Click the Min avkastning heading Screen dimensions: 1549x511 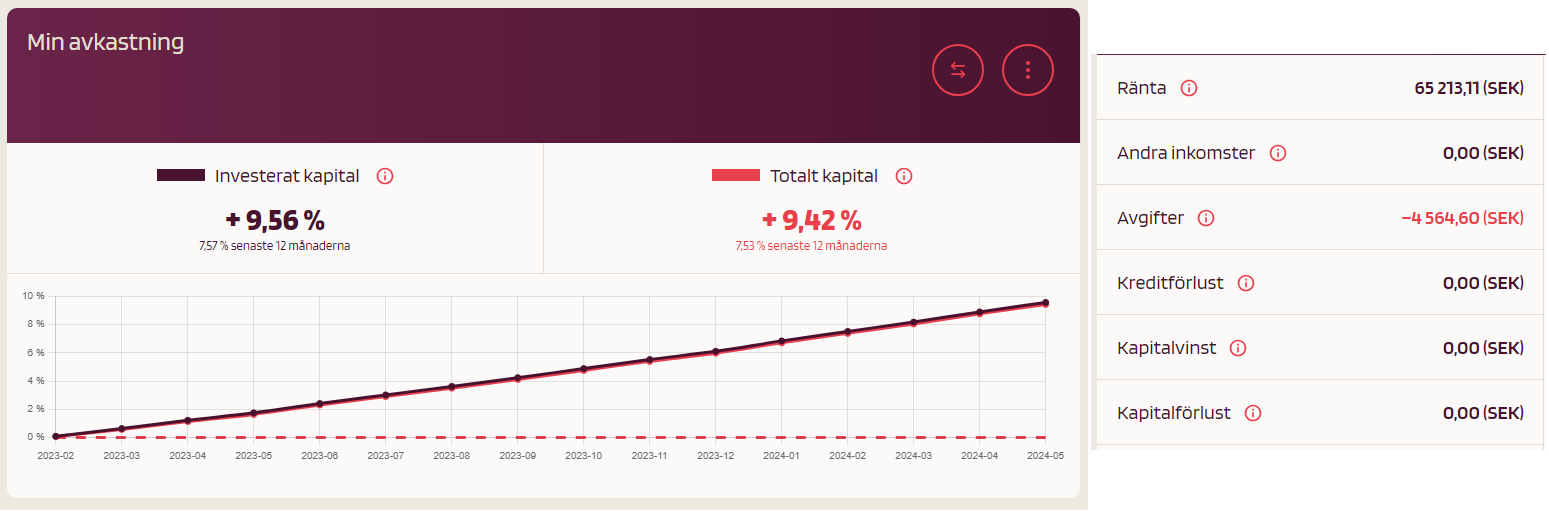[105, 42]
